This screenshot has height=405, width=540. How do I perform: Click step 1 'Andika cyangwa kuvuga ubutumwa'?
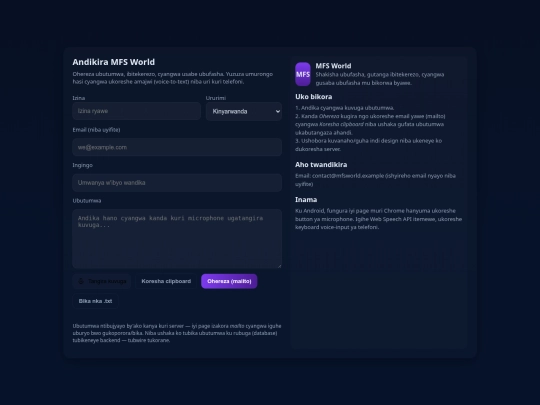[345, 108]
